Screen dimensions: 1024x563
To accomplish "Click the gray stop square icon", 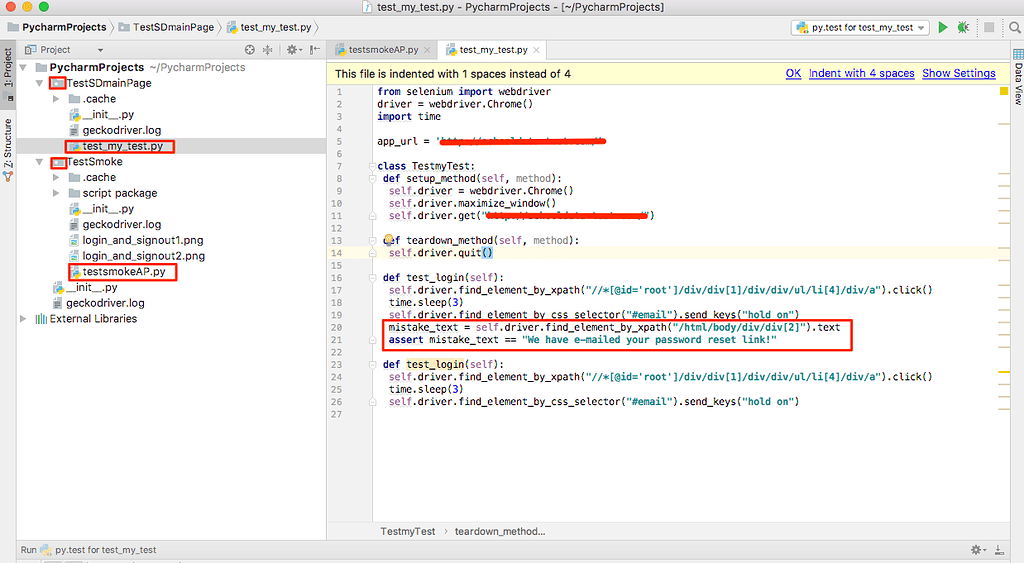I will click(x=988, y=27).
